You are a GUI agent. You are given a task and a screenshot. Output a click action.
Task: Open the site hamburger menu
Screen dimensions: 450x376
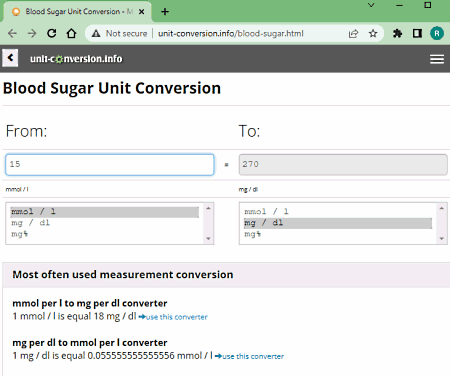click(x=437, y=59)
